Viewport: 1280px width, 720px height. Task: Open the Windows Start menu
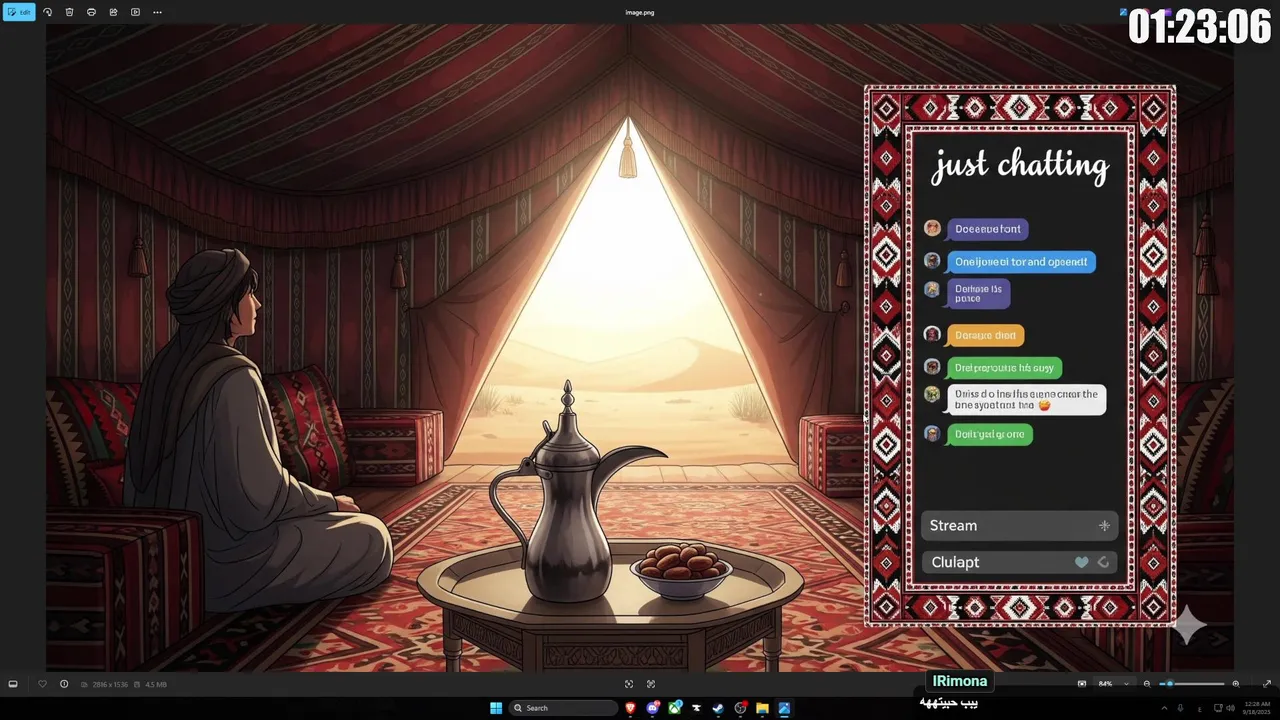coord(496,708)
